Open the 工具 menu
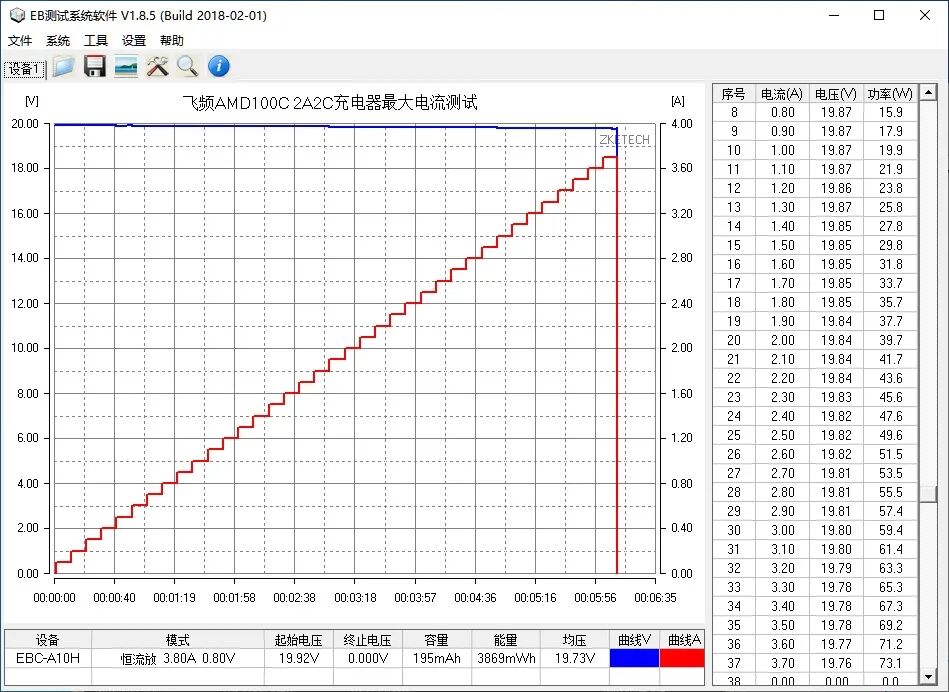This screenshot has height=692, width=949. click(x=96, y=41)
